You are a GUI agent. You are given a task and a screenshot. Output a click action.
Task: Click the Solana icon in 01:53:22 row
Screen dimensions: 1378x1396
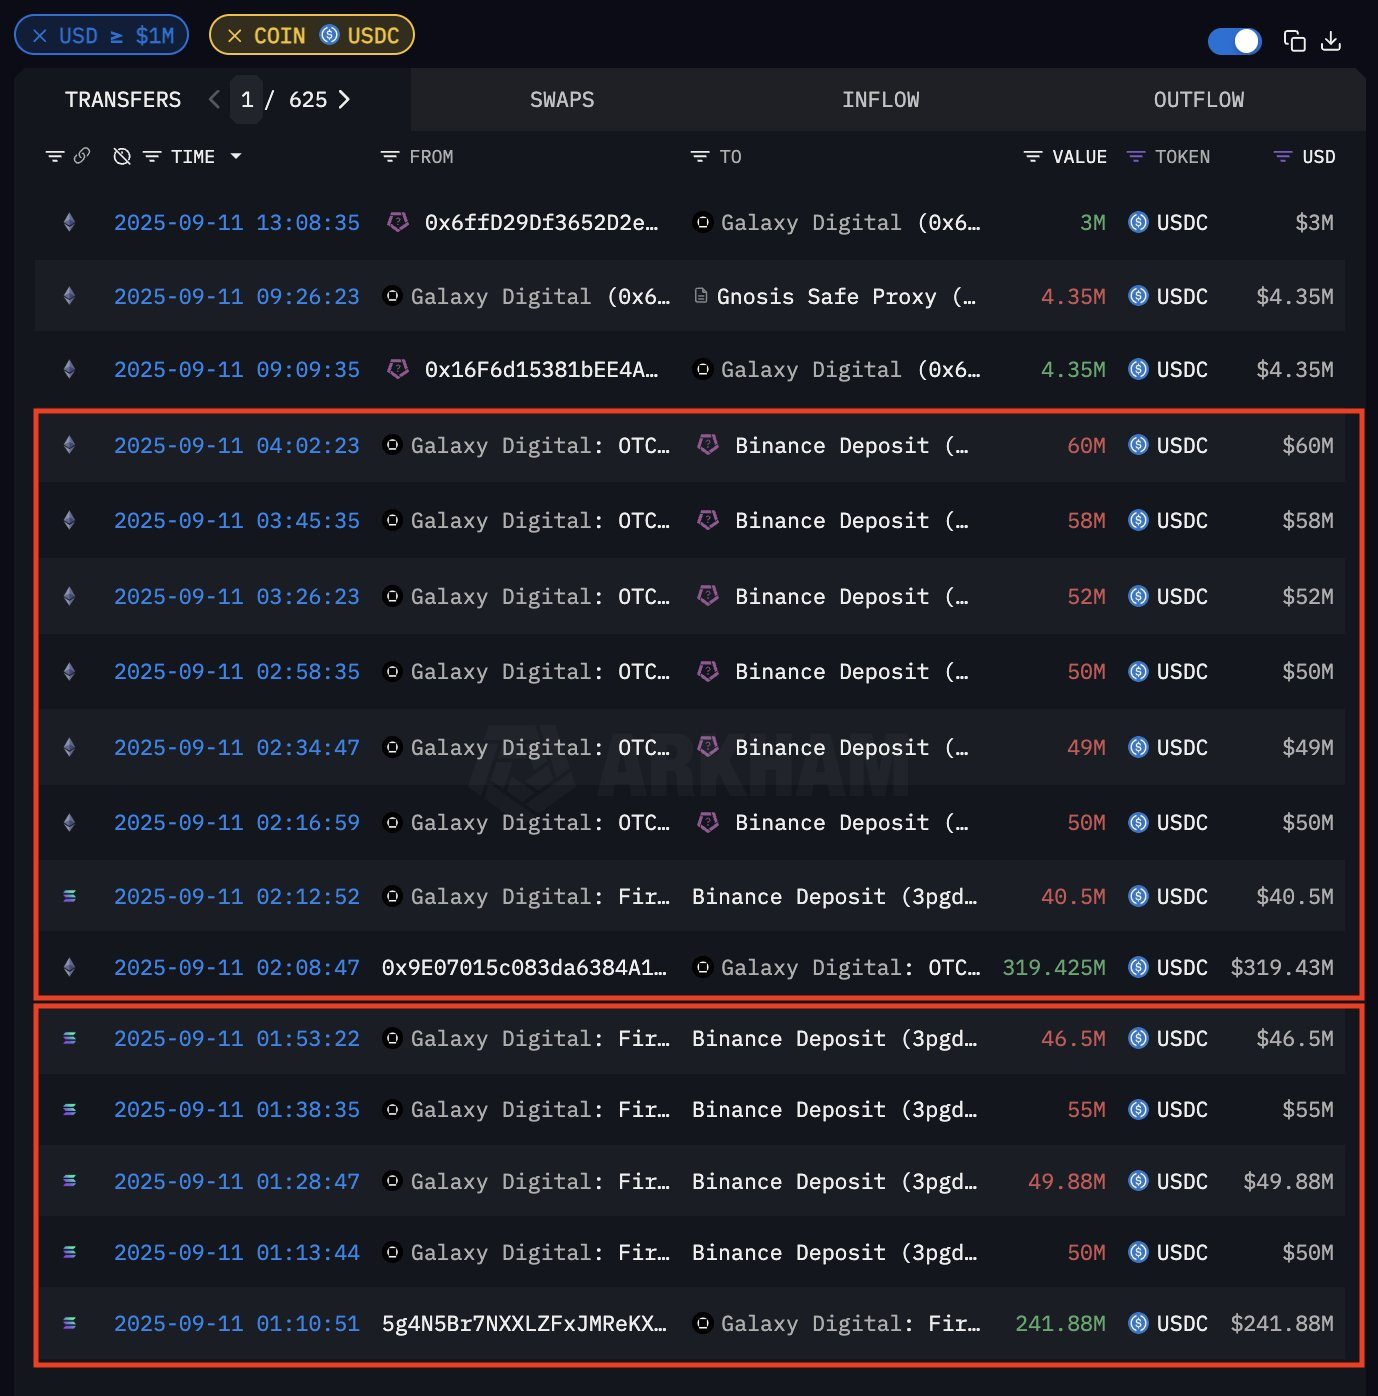69,1038
